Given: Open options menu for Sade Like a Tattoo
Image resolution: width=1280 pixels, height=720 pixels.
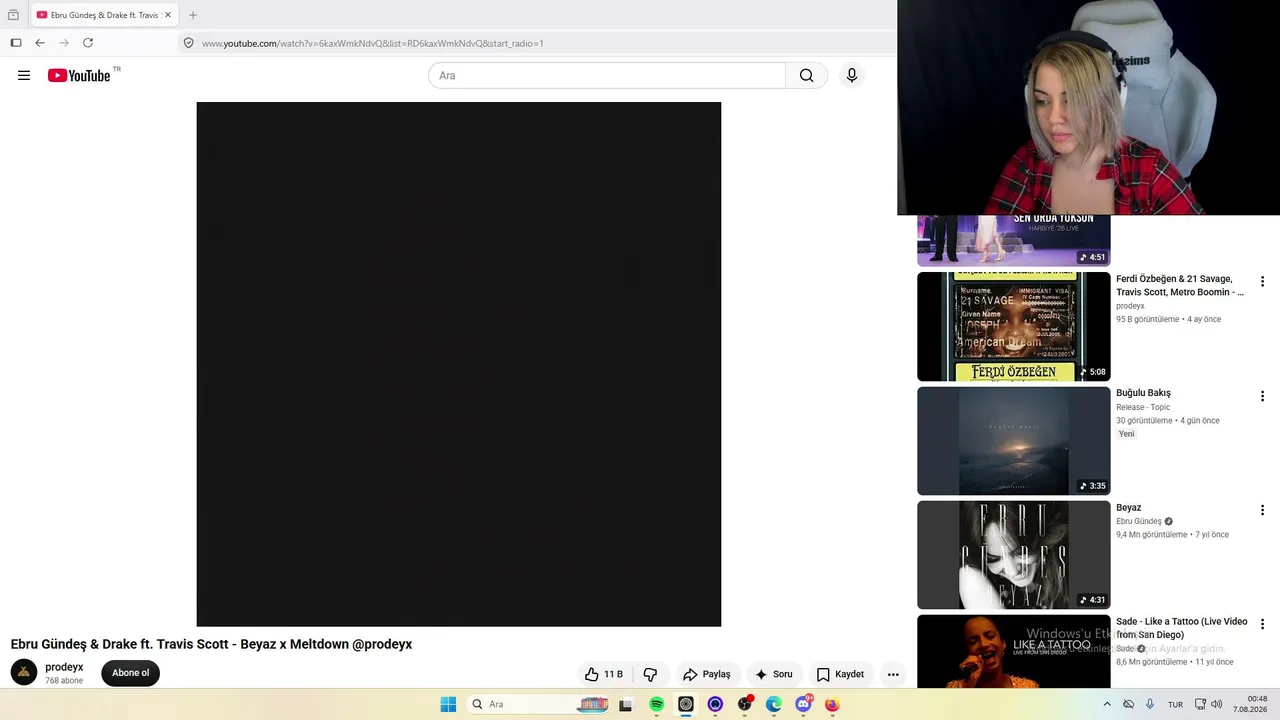Looking at the screenshot, I should pos(1262,624).
